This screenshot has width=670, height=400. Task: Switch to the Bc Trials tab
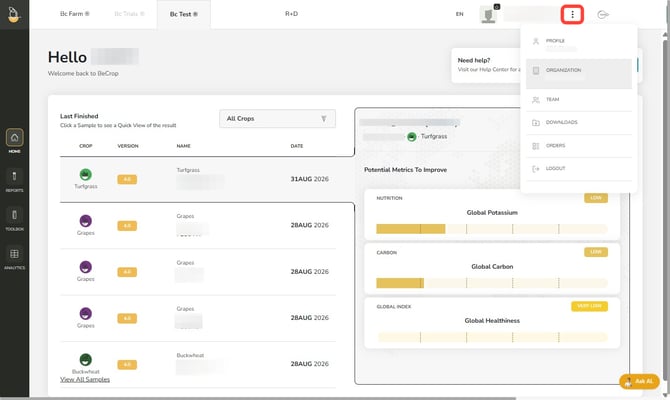click(129, 14)
